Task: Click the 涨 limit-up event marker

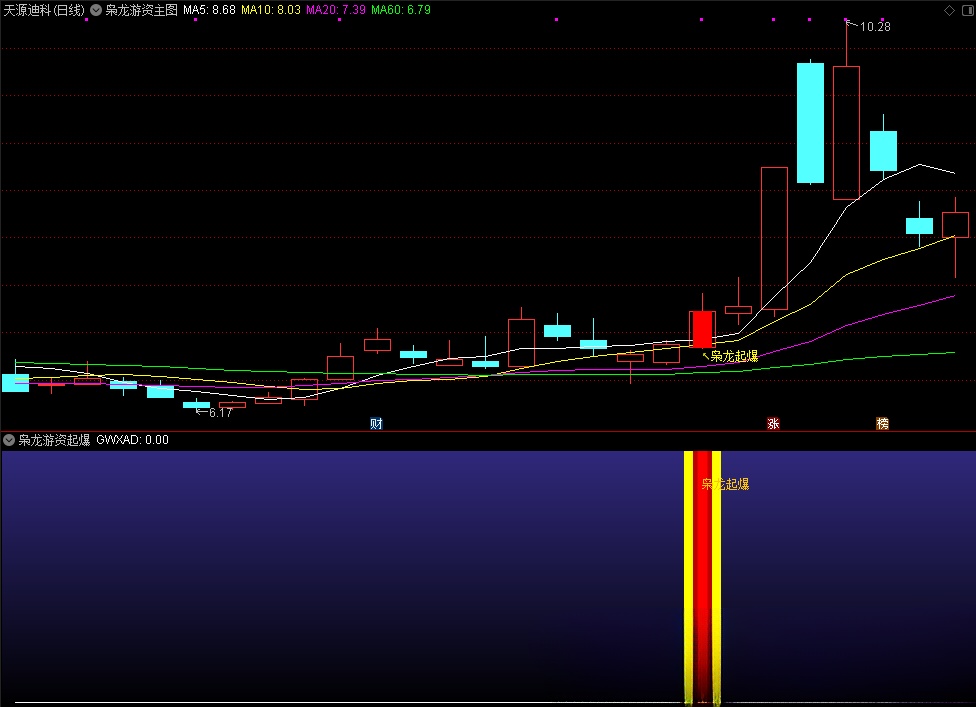Action: click(x=772, y=423)
